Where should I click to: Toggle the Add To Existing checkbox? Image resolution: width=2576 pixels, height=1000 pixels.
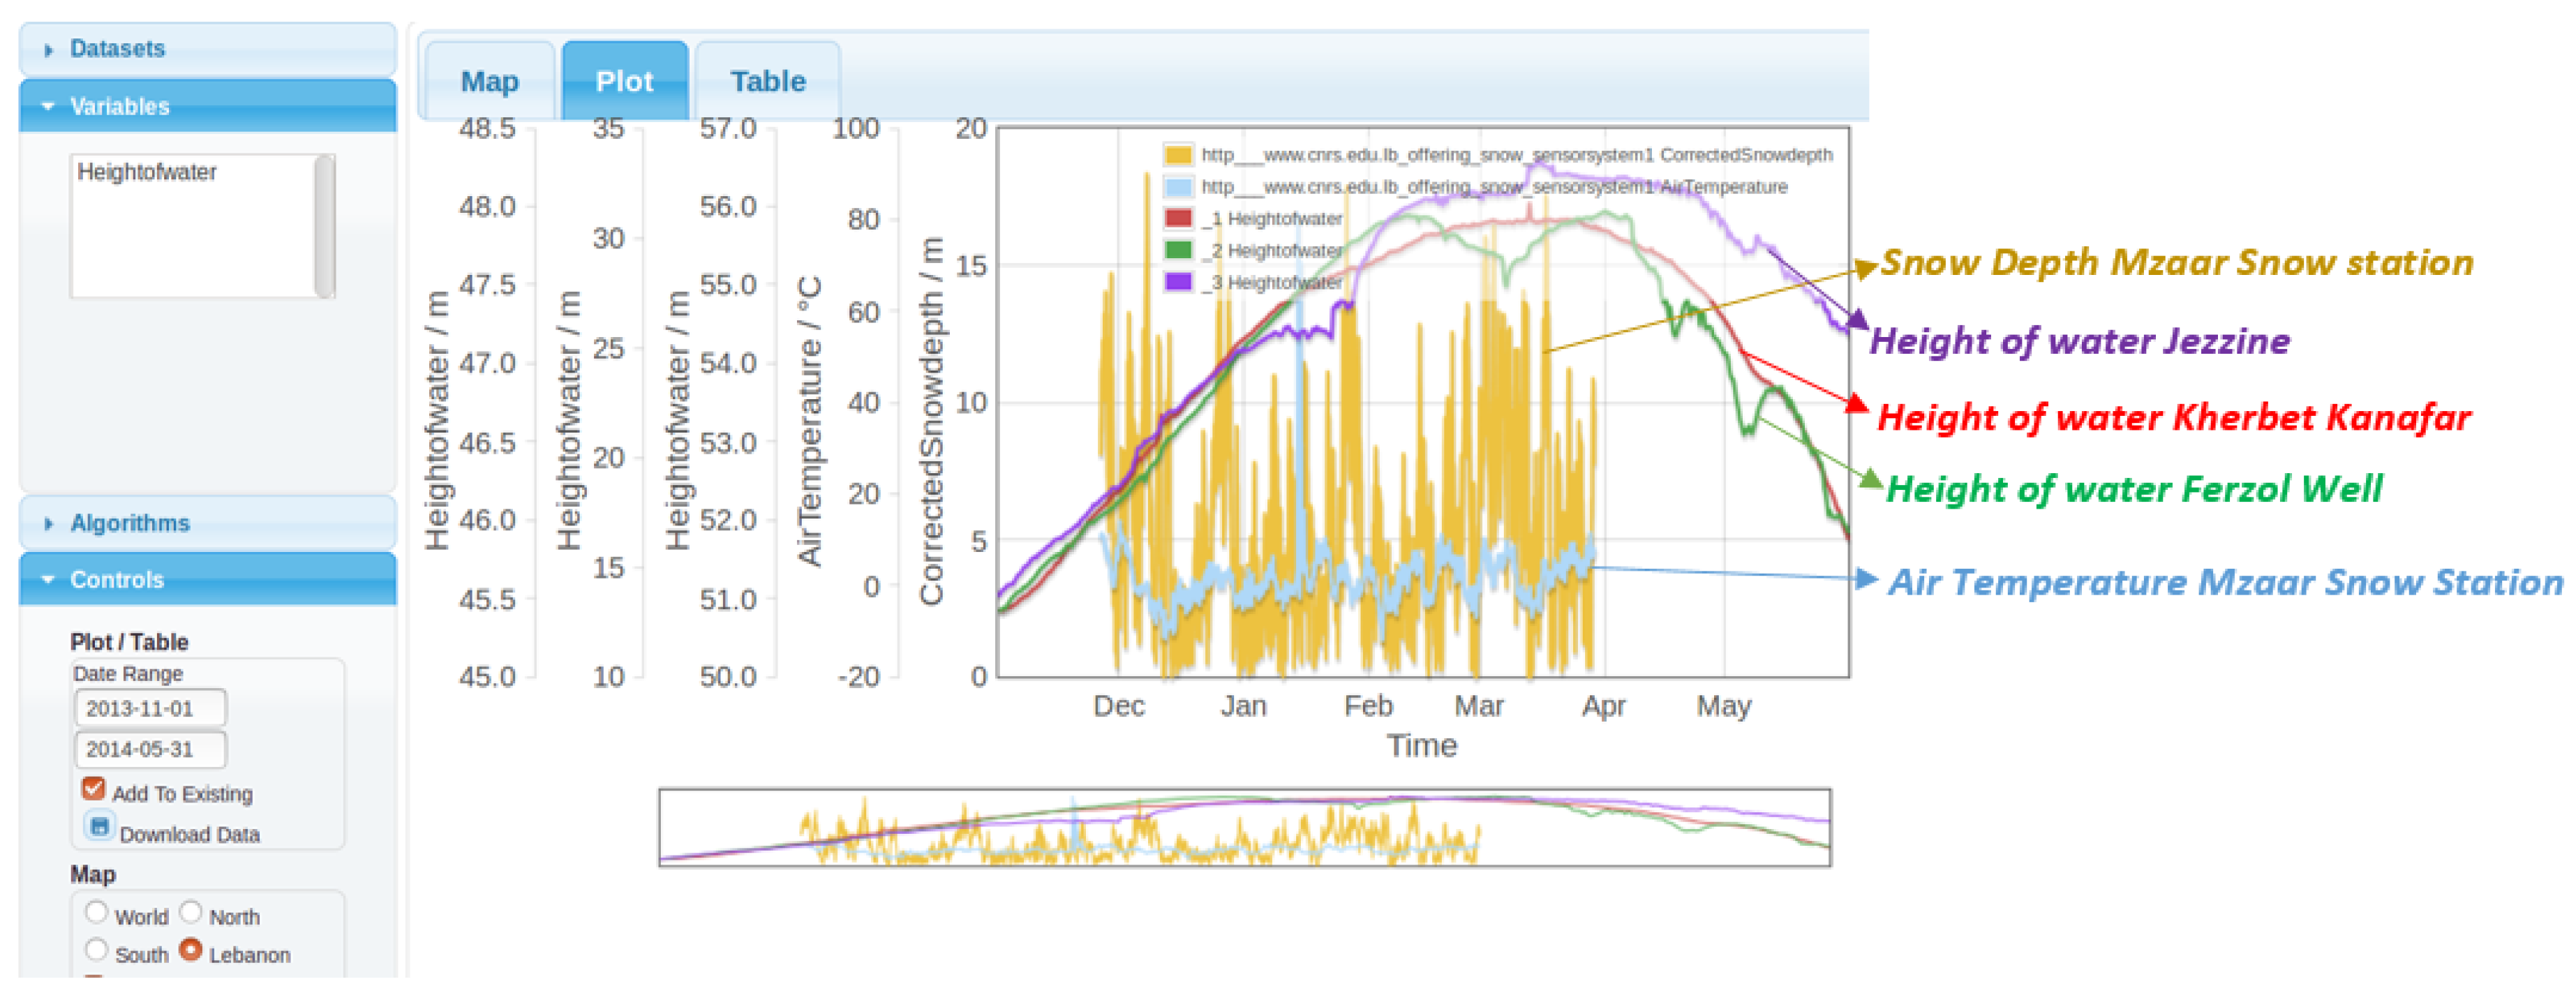(94, 789)
